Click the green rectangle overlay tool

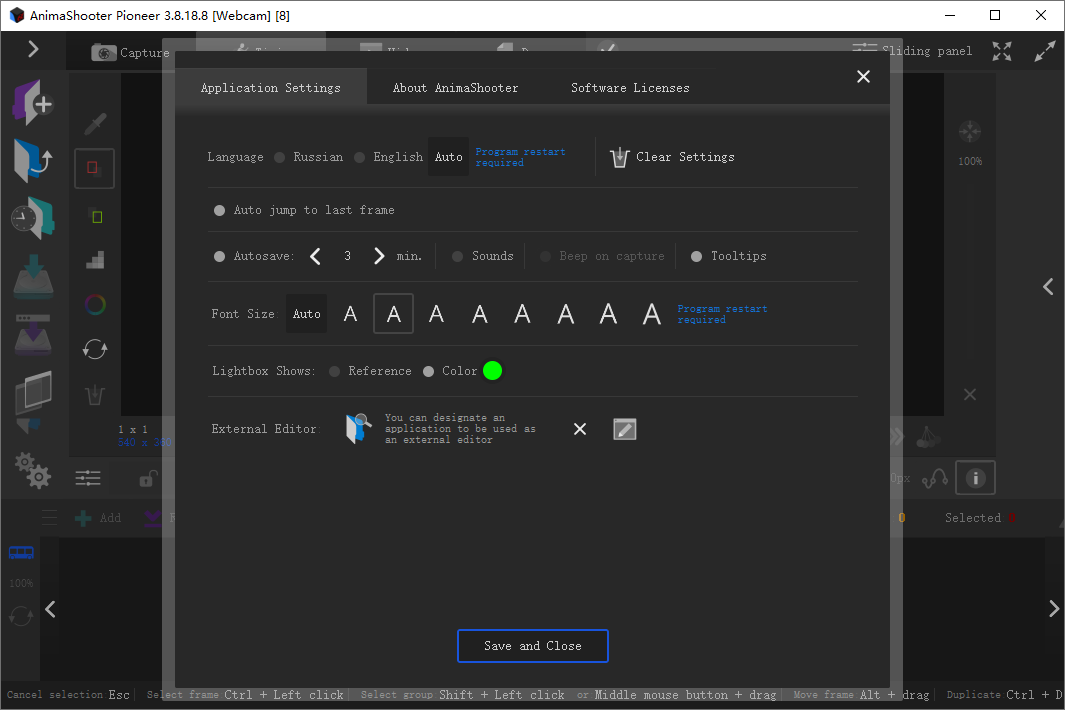pos(96,217)
